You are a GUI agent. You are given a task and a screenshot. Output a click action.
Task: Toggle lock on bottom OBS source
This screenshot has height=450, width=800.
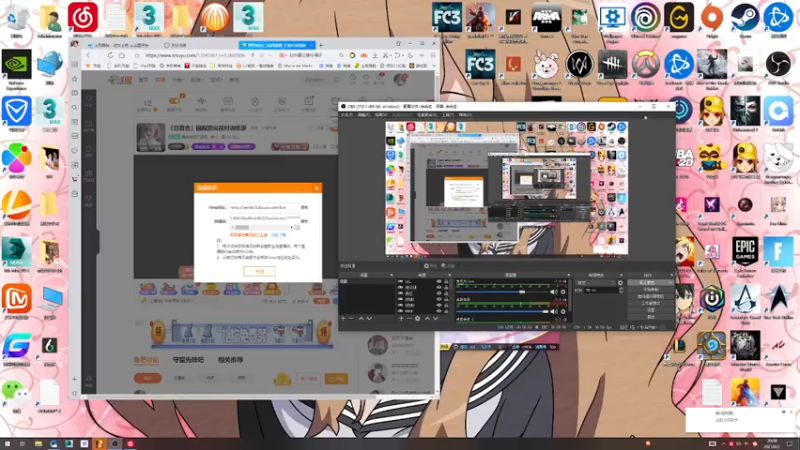[446, 311]
